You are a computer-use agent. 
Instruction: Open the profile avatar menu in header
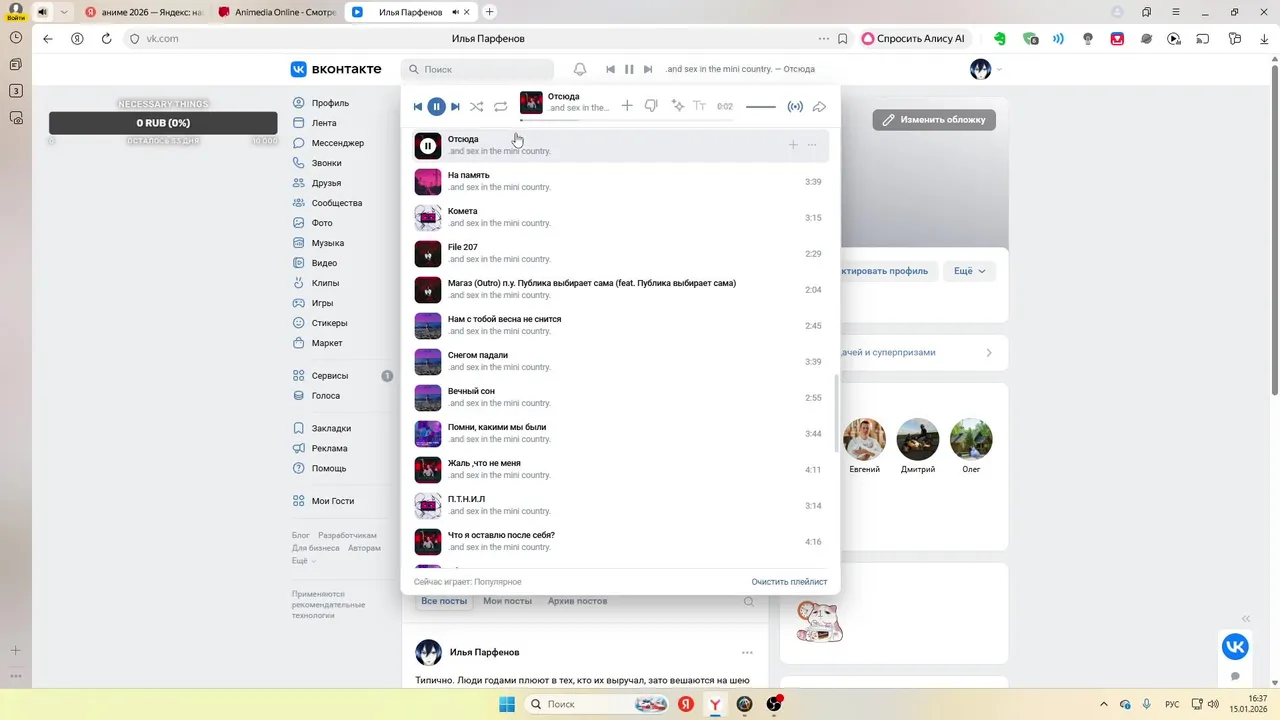[x=986, y=69]
